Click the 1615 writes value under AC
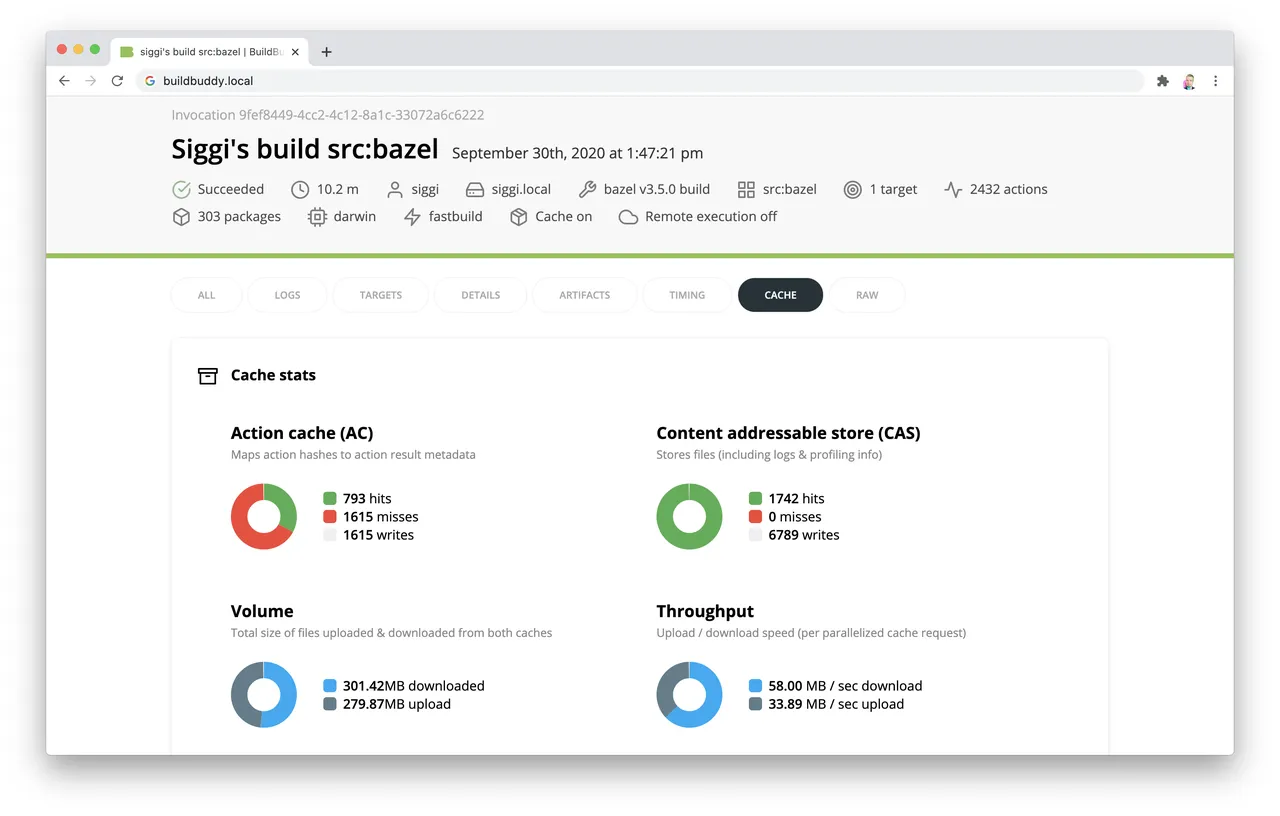This screenshot has height=816, width=1280. click(378, 535)
